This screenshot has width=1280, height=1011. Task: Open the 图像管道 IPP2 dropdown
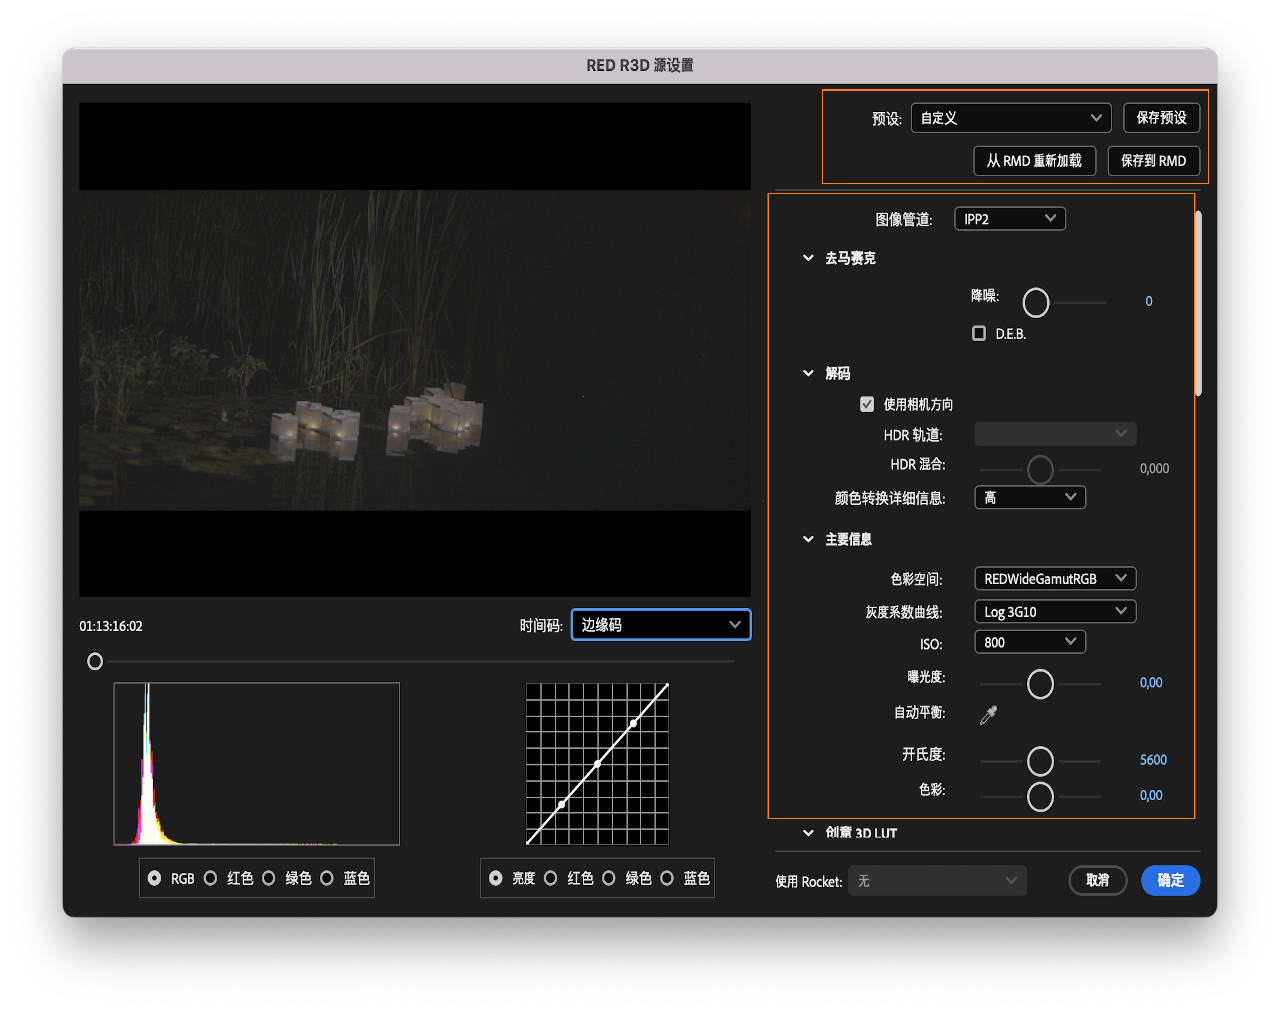1009,218
